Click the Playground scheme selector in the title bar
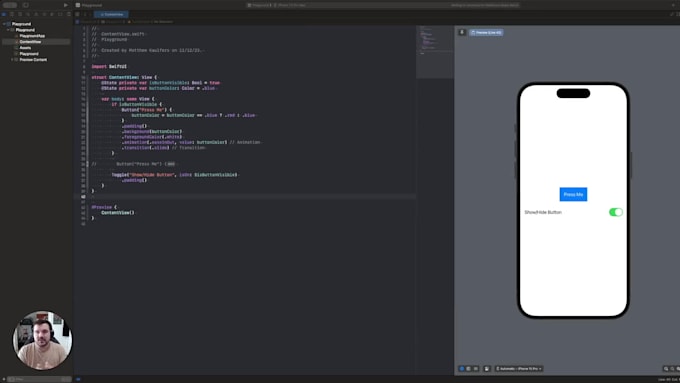This screenshot has width=680, height=383. (259, 5)
